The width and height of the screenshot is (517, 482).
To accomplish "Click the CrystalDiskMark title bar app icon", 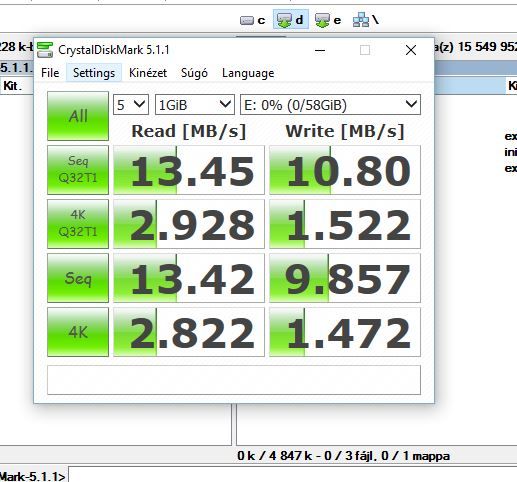I will 45,50.
